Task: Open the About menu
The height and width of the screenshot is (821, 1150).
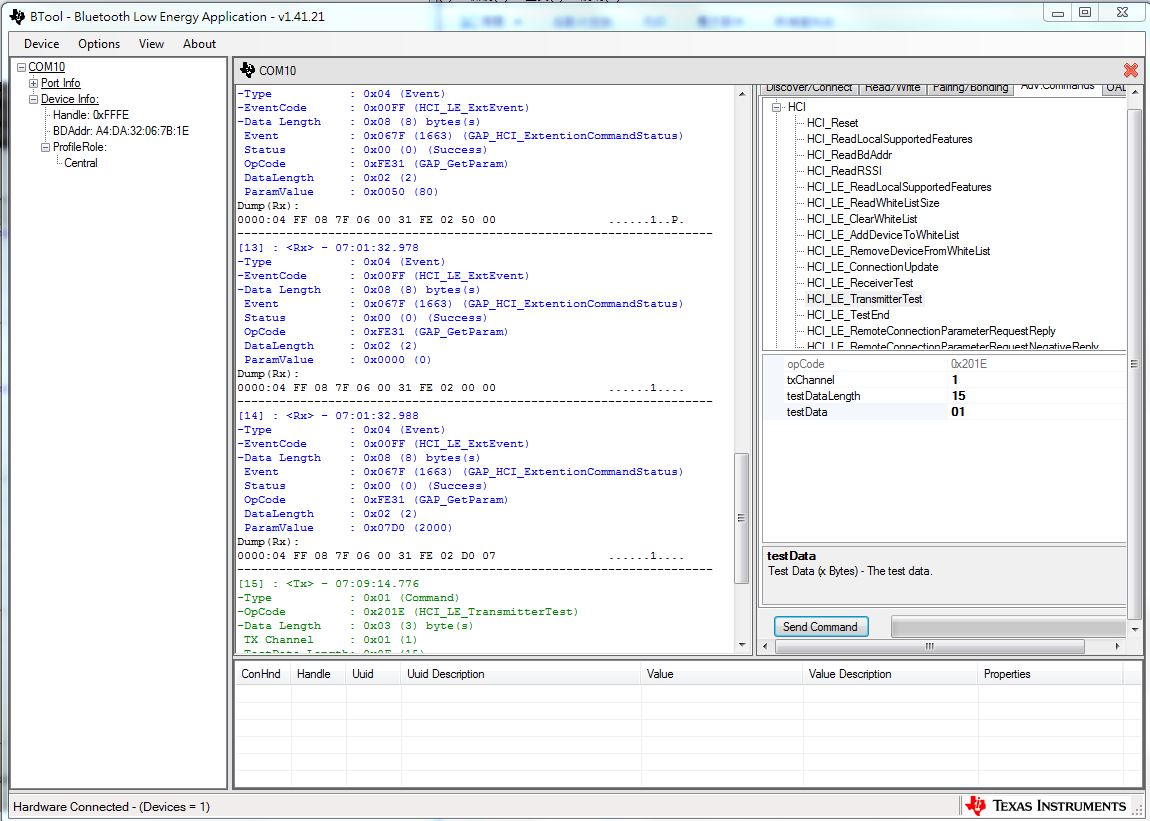Action: [x=199, y=44]
